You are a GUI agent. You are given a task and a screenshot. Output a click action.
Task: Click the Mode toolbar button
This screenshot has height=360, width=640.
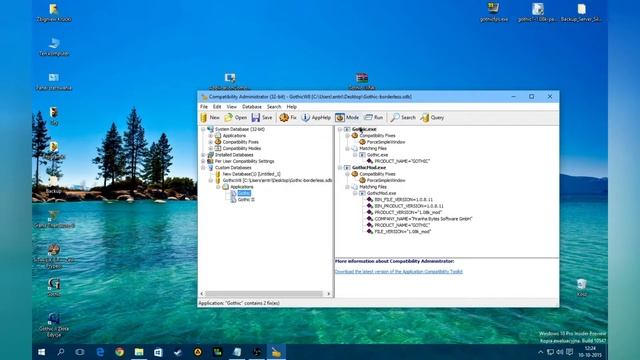click(x=347, y=118)
